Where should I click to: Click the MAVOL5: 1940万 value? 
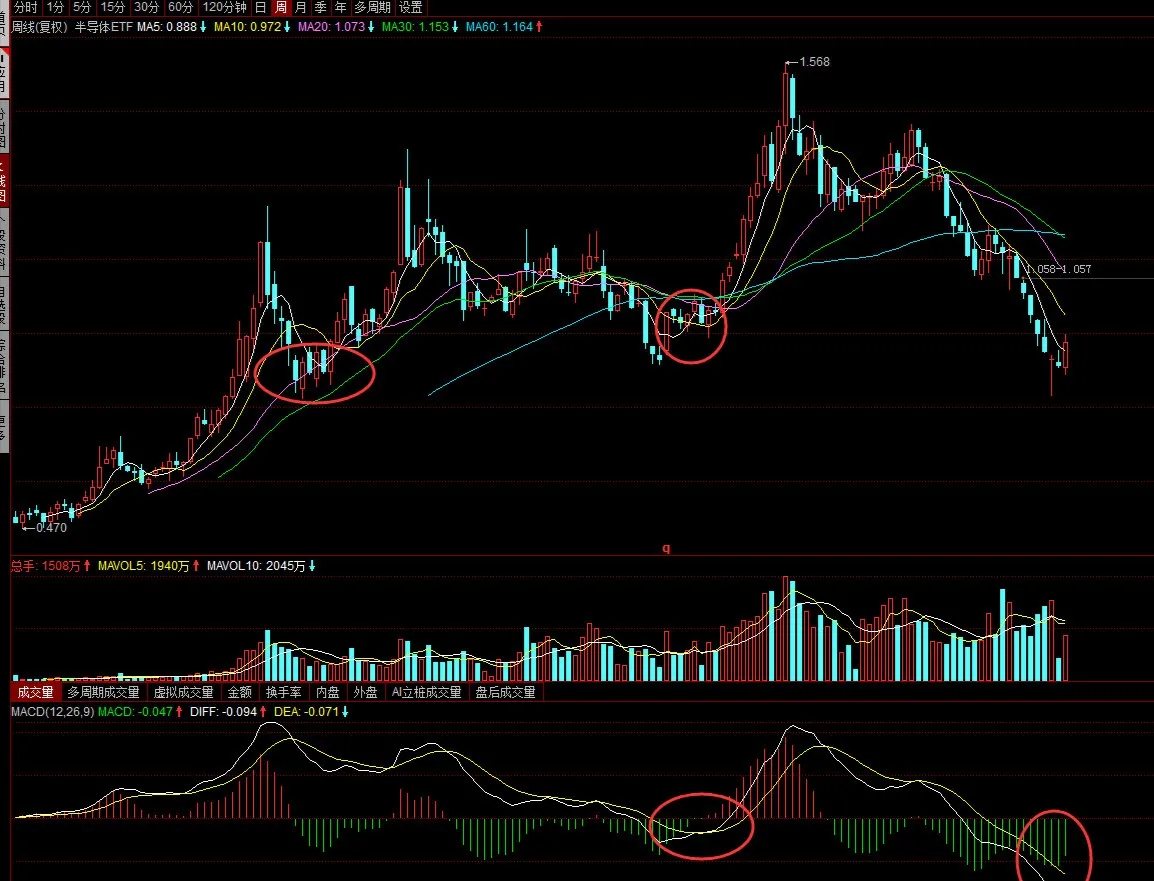point(144,566)
